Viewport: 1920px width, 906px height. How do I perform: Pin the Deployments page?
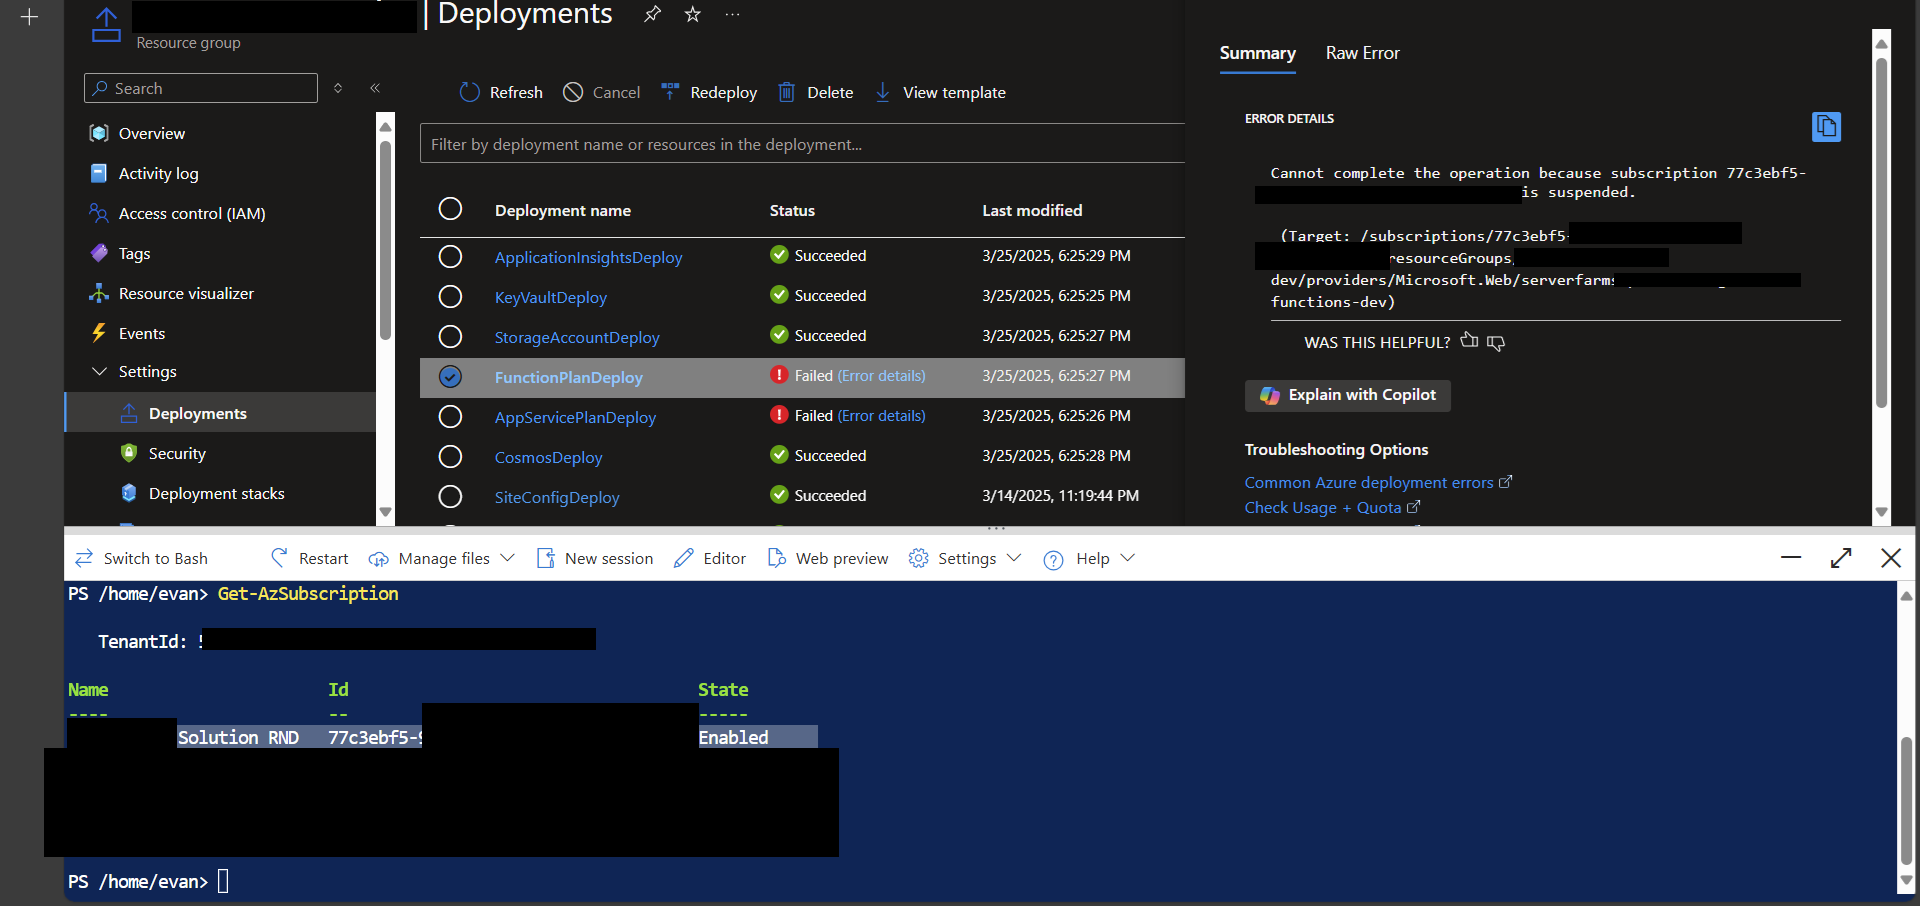pos(652,14)
